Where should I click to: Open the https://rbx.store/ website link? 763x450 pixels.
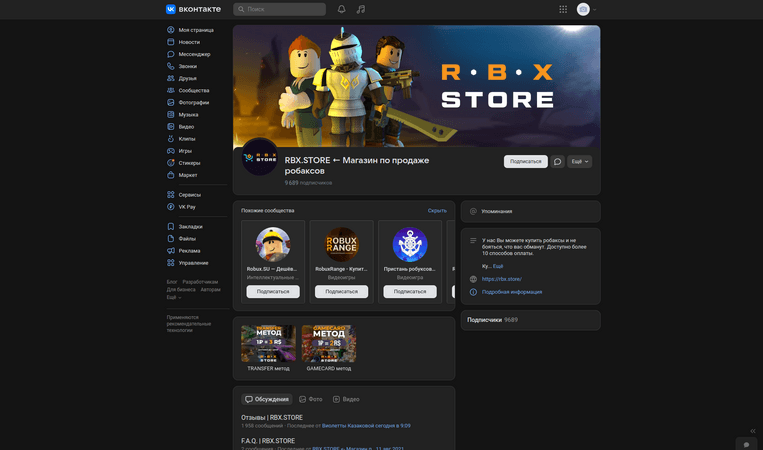click(502, 279)
